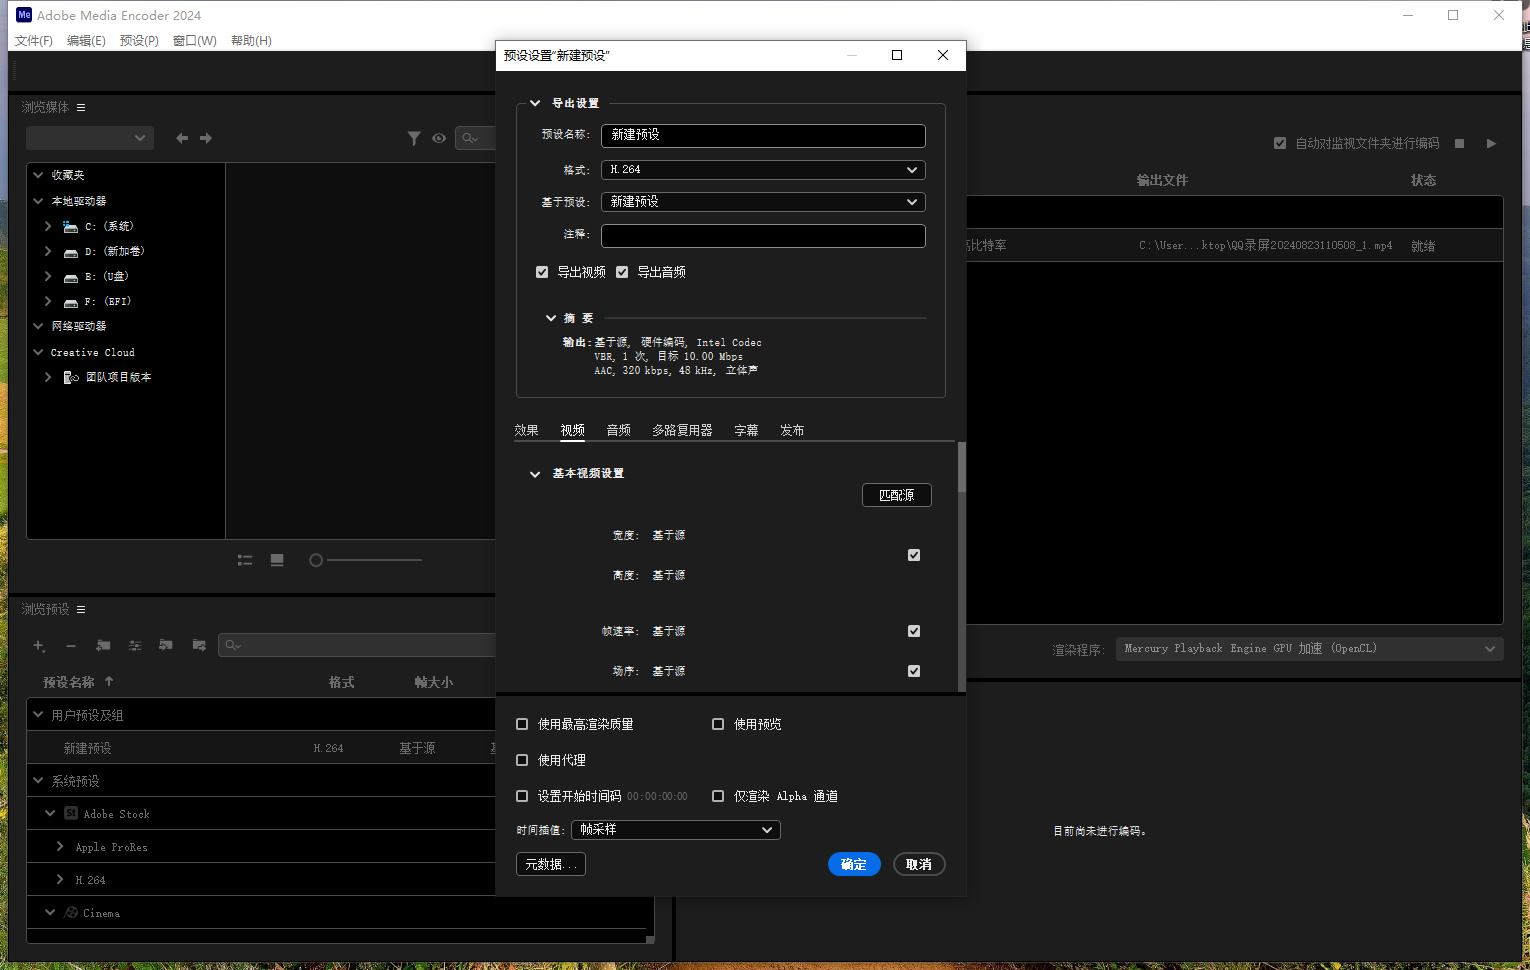Click the new preset group folder icon
This screenshot has width=1530, height=970.
point(103,645)
